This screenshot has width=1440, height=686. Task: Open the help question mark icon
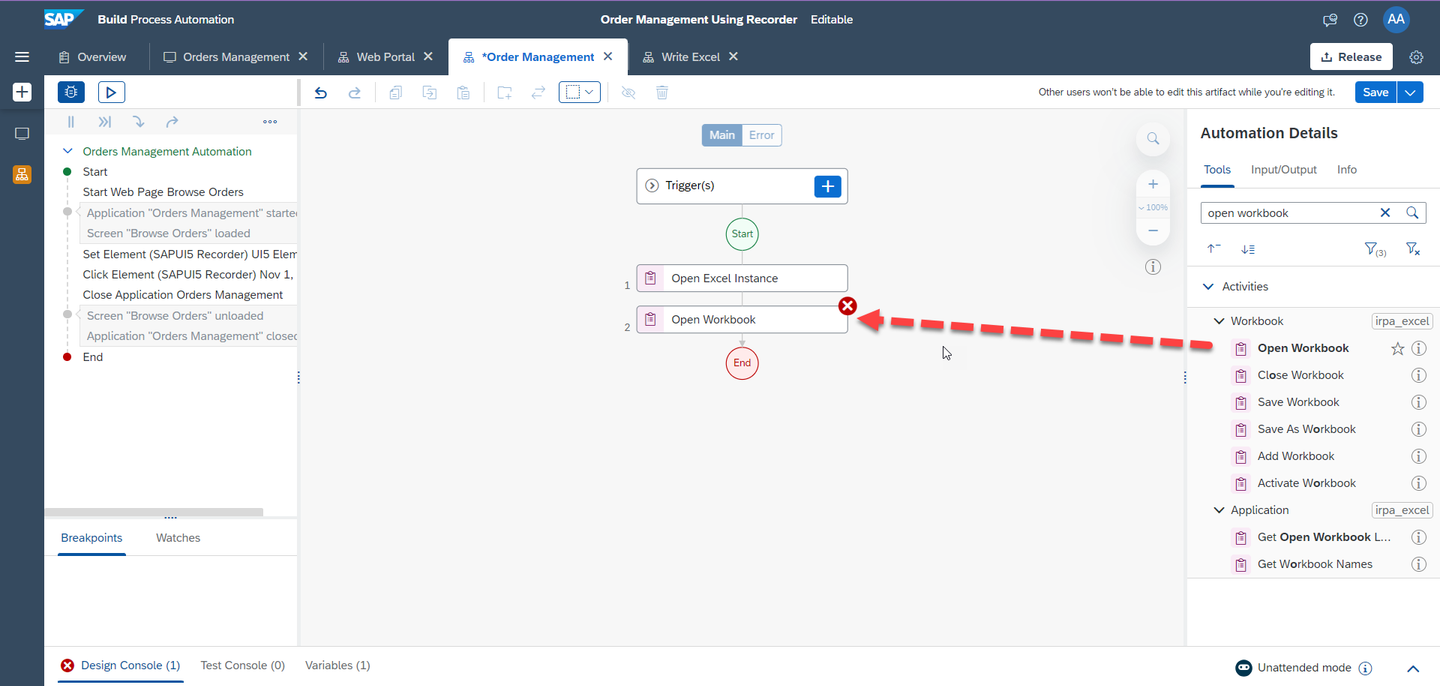[x=1360, y=20]
